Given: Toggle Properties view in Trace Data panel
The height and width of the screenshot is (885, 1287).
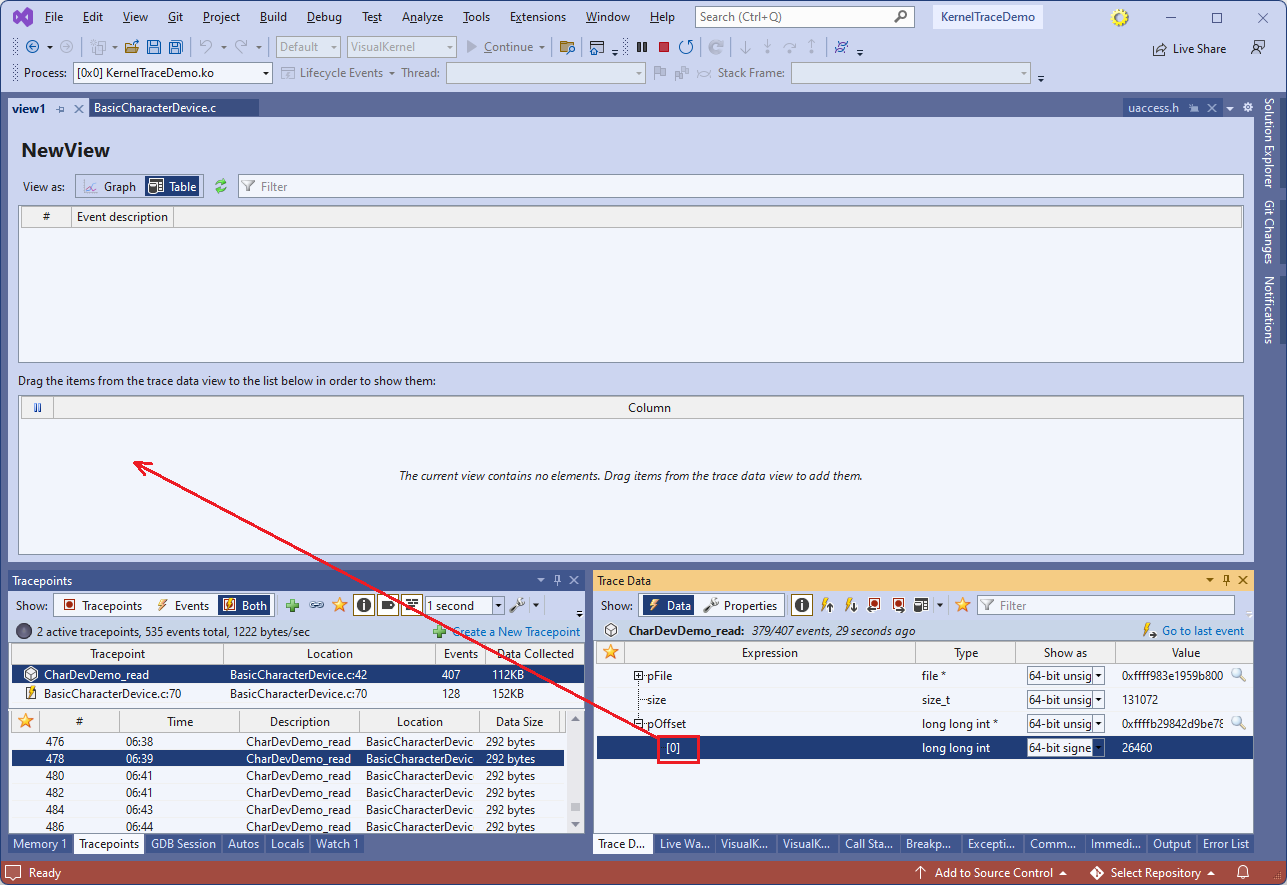Looking at the screenshot, I should pyautogui.click(x=740, y=605).
